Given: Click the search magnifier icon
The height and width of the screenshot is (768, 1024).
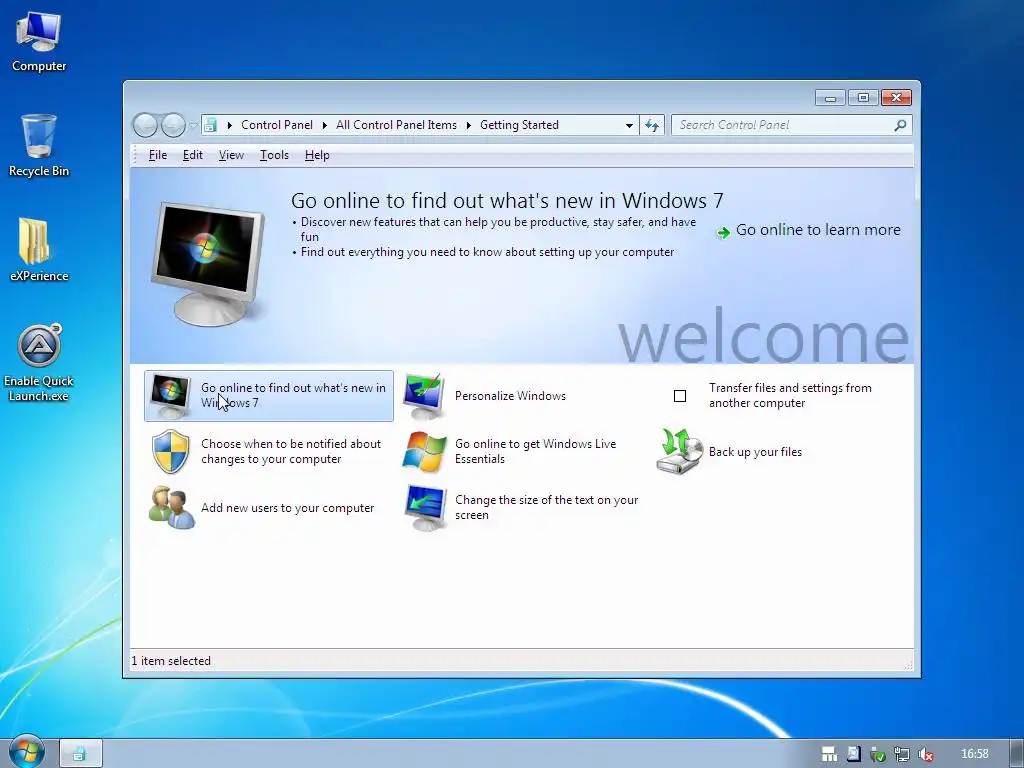Looking at the screenshot, I should point(901,125).
